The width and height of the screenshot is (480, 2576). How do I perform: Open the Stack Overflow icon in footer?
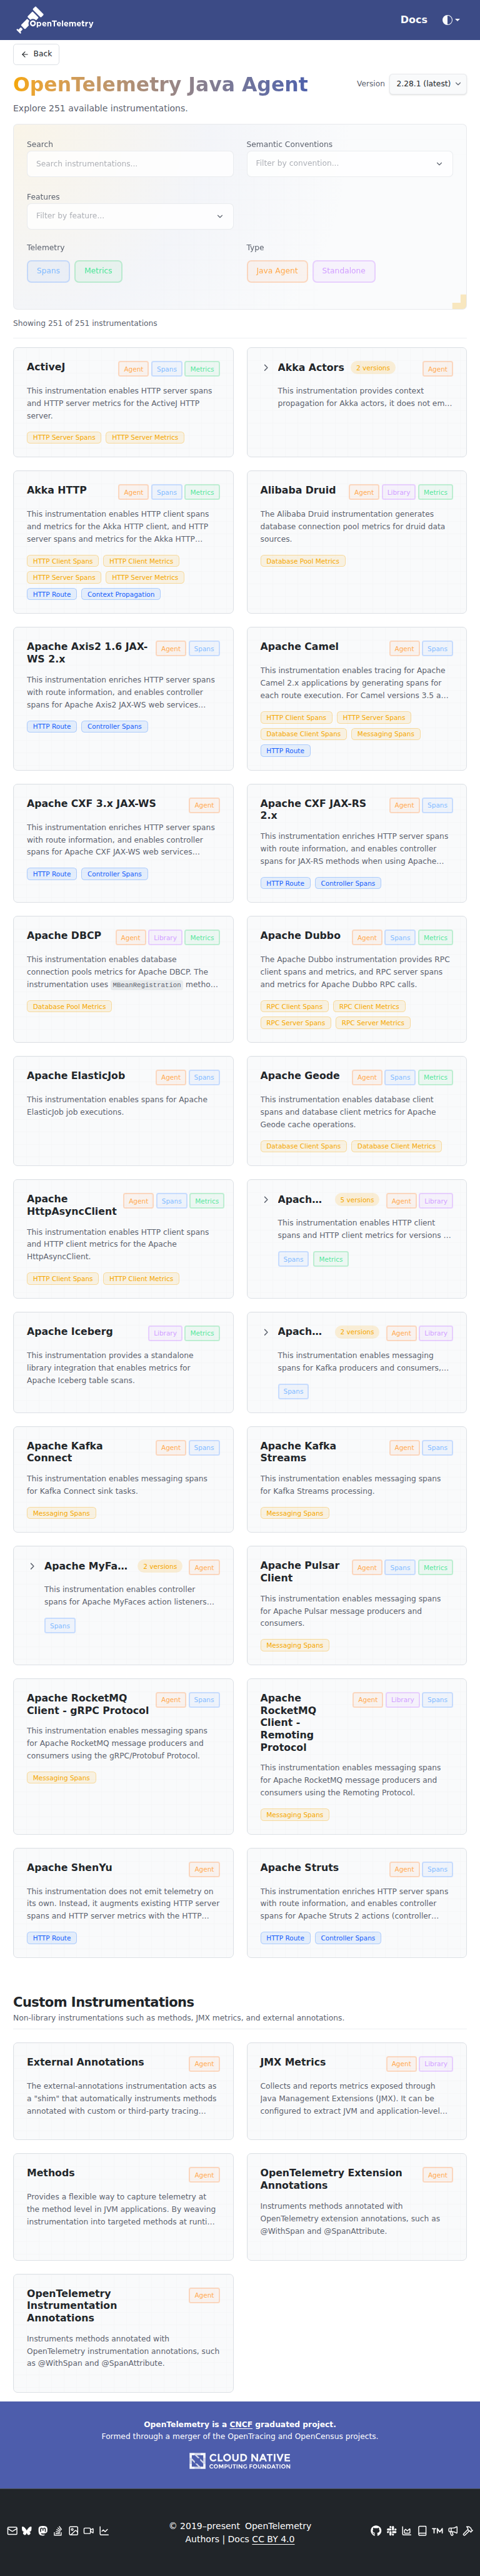tap(58, 2531)
